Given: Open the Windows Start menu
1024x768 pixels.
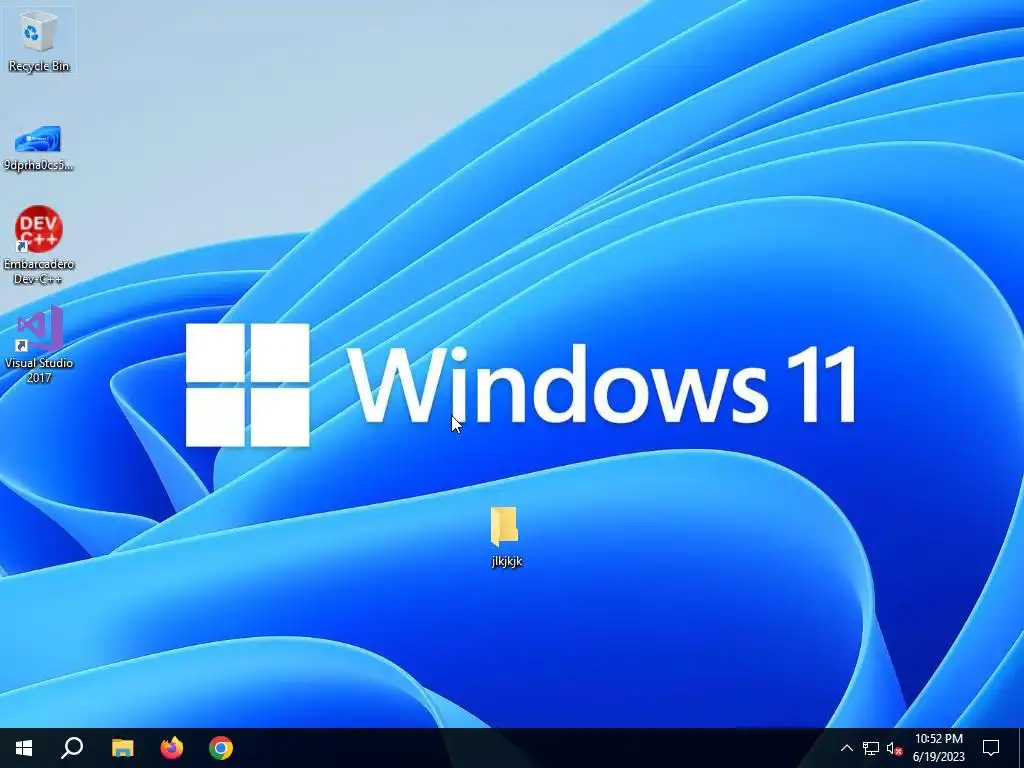Looking at the screenshot, I should [x=24, y=748].
